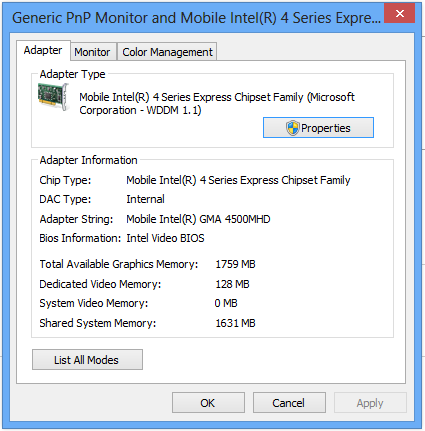
Task: Open adapter Properties button
Action: (318, 128)
